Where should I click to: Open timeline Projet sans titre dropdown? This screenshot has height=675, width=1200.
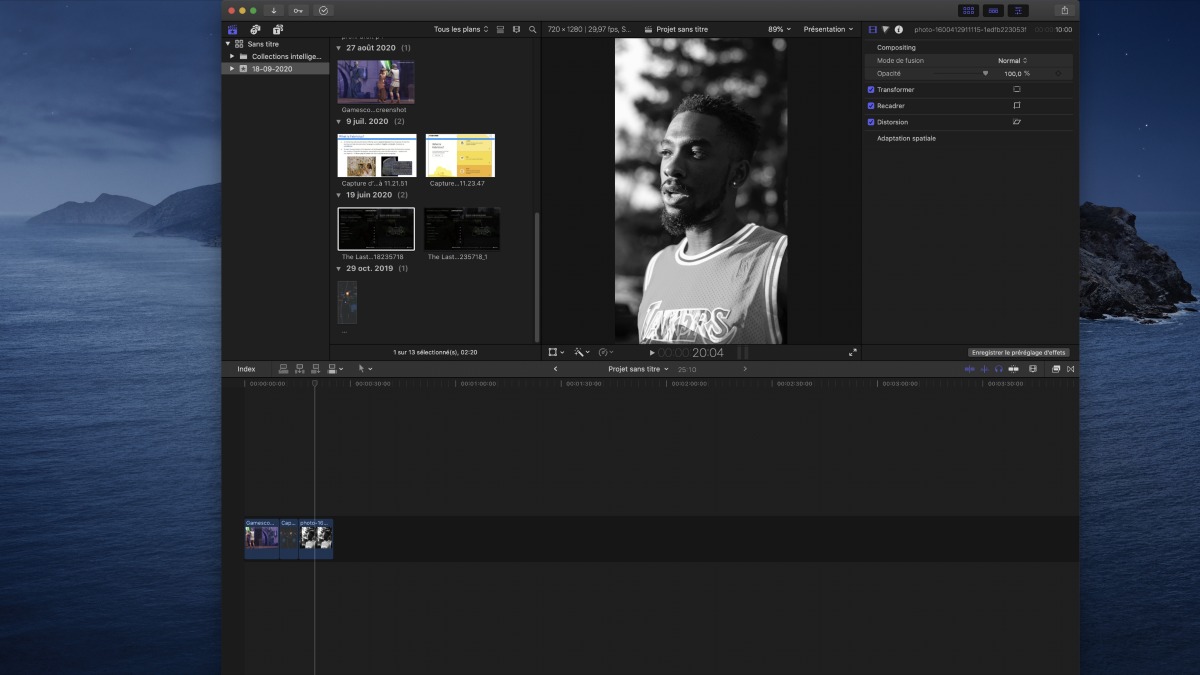638,369
